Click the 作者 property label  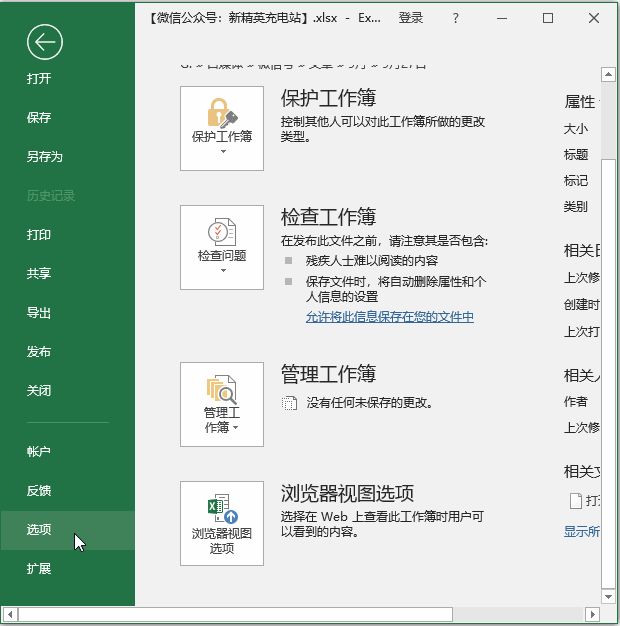click(576, 402)
